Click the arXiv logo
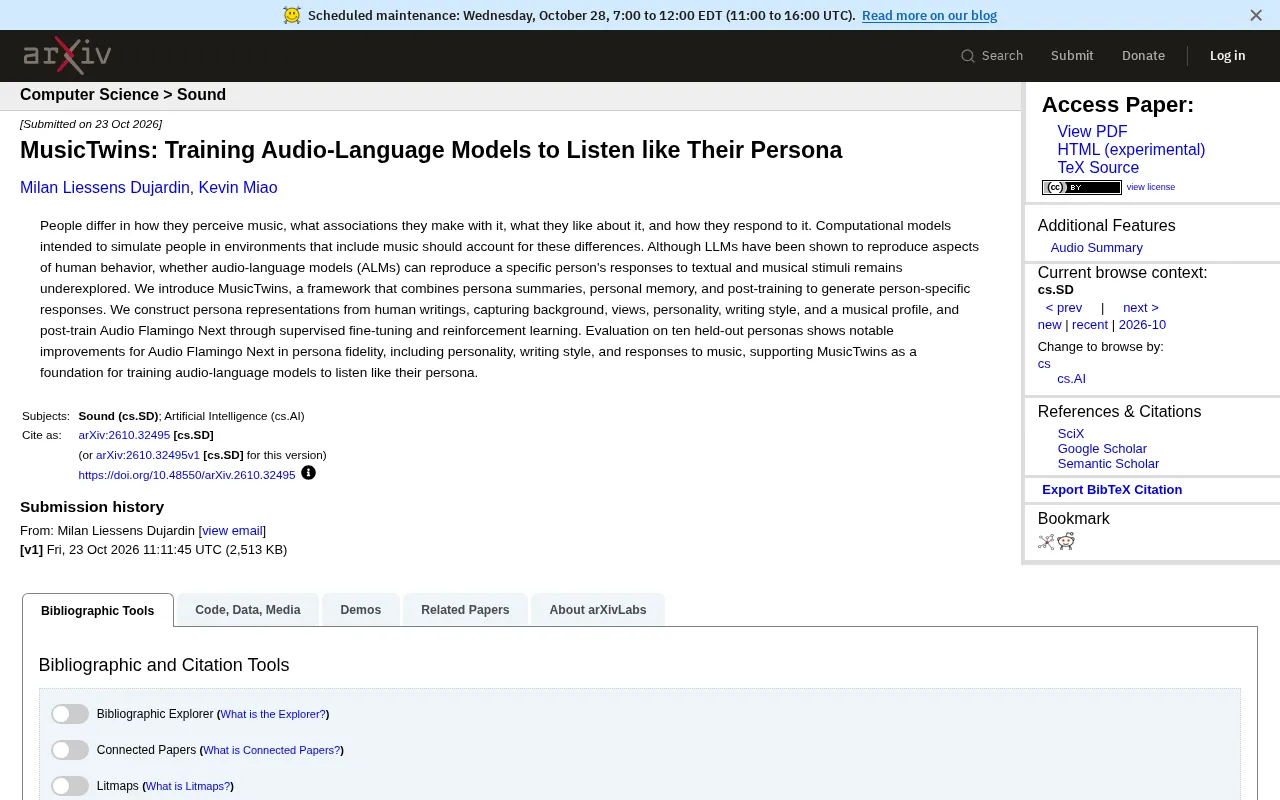Screen dimensions: 1280x800 coord(67,55)
